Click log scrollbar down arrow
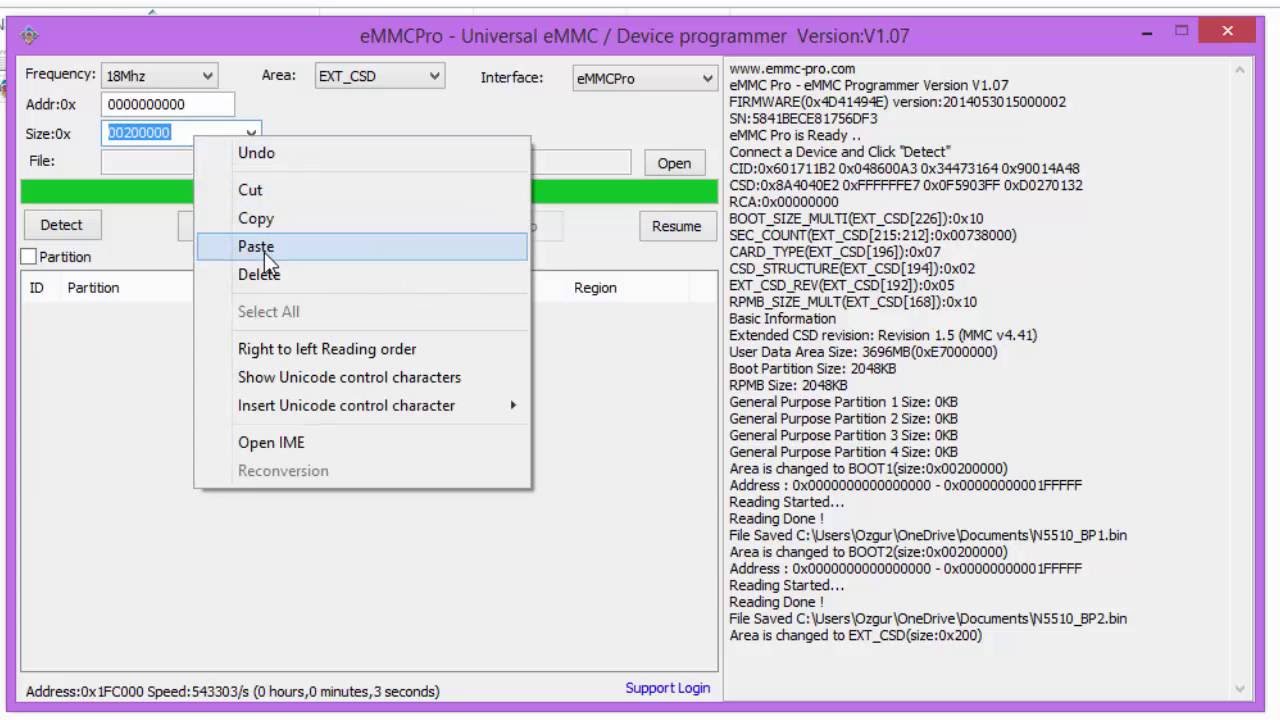This screenshot has height=720, width=1280. pos(1240,689)
